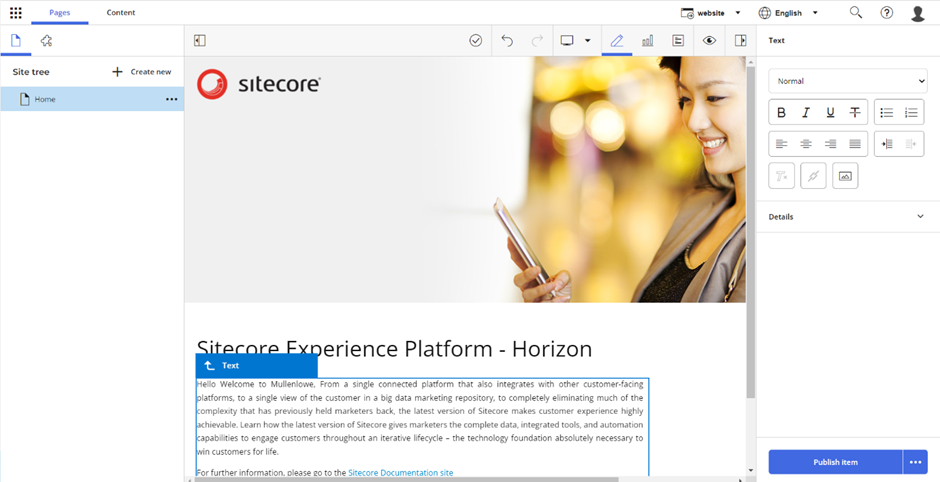Click the Publish item button
The height and width of the screenshot is (482, 940).
(835, 462)
